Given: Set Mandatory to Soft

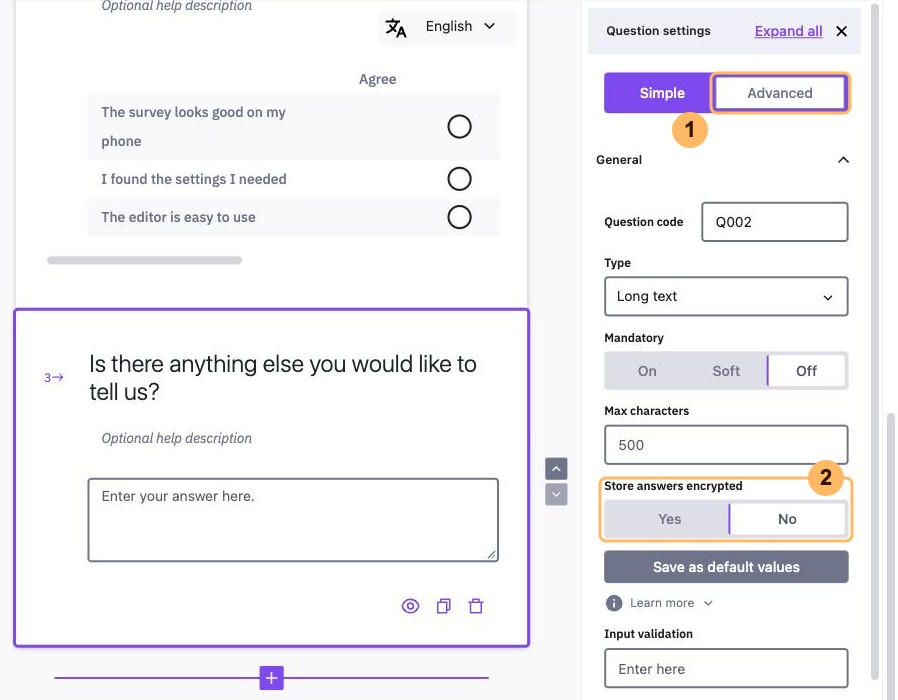Looking at the screenshot, I should pos(726,371).
